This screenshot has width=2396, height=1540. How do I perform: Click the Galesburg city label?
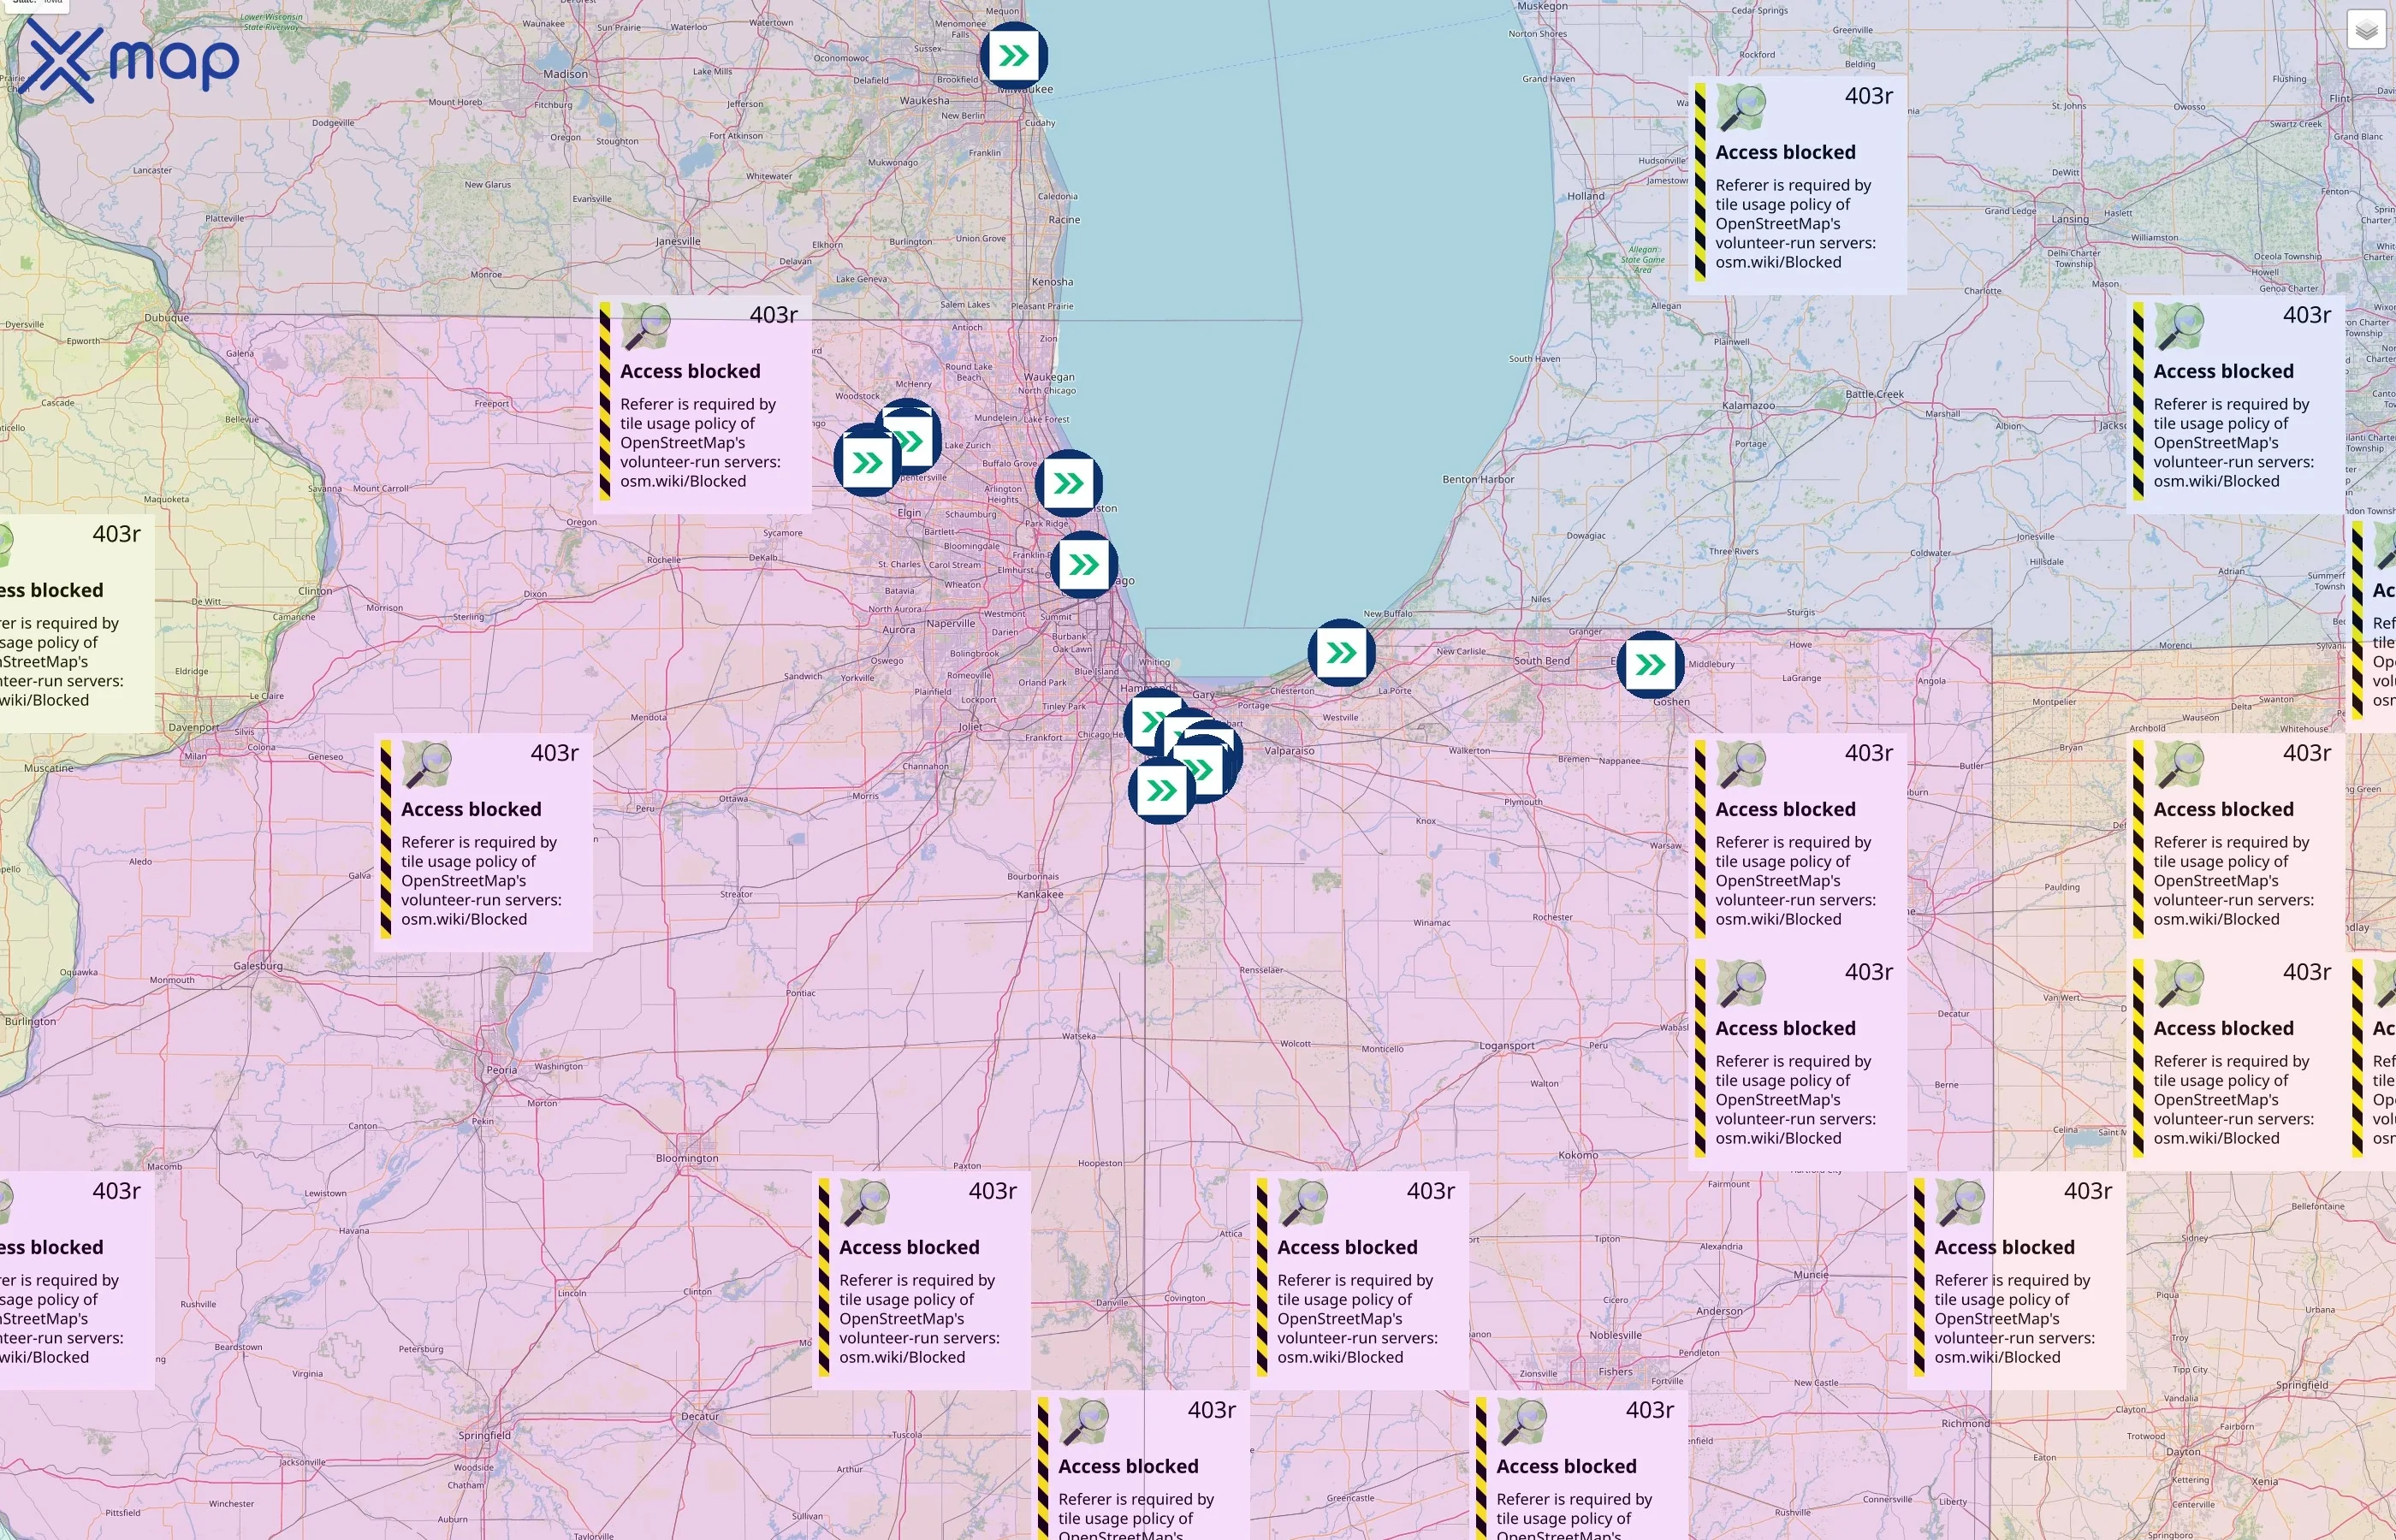pos(258,966)
